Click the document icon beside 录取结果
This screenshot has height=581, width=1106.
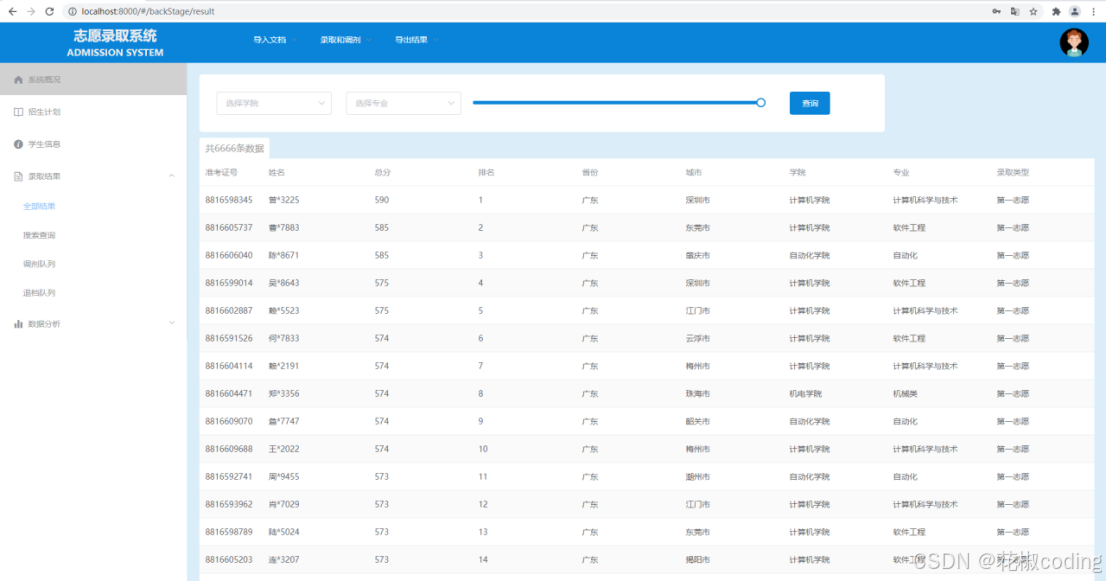click(18, 176)
